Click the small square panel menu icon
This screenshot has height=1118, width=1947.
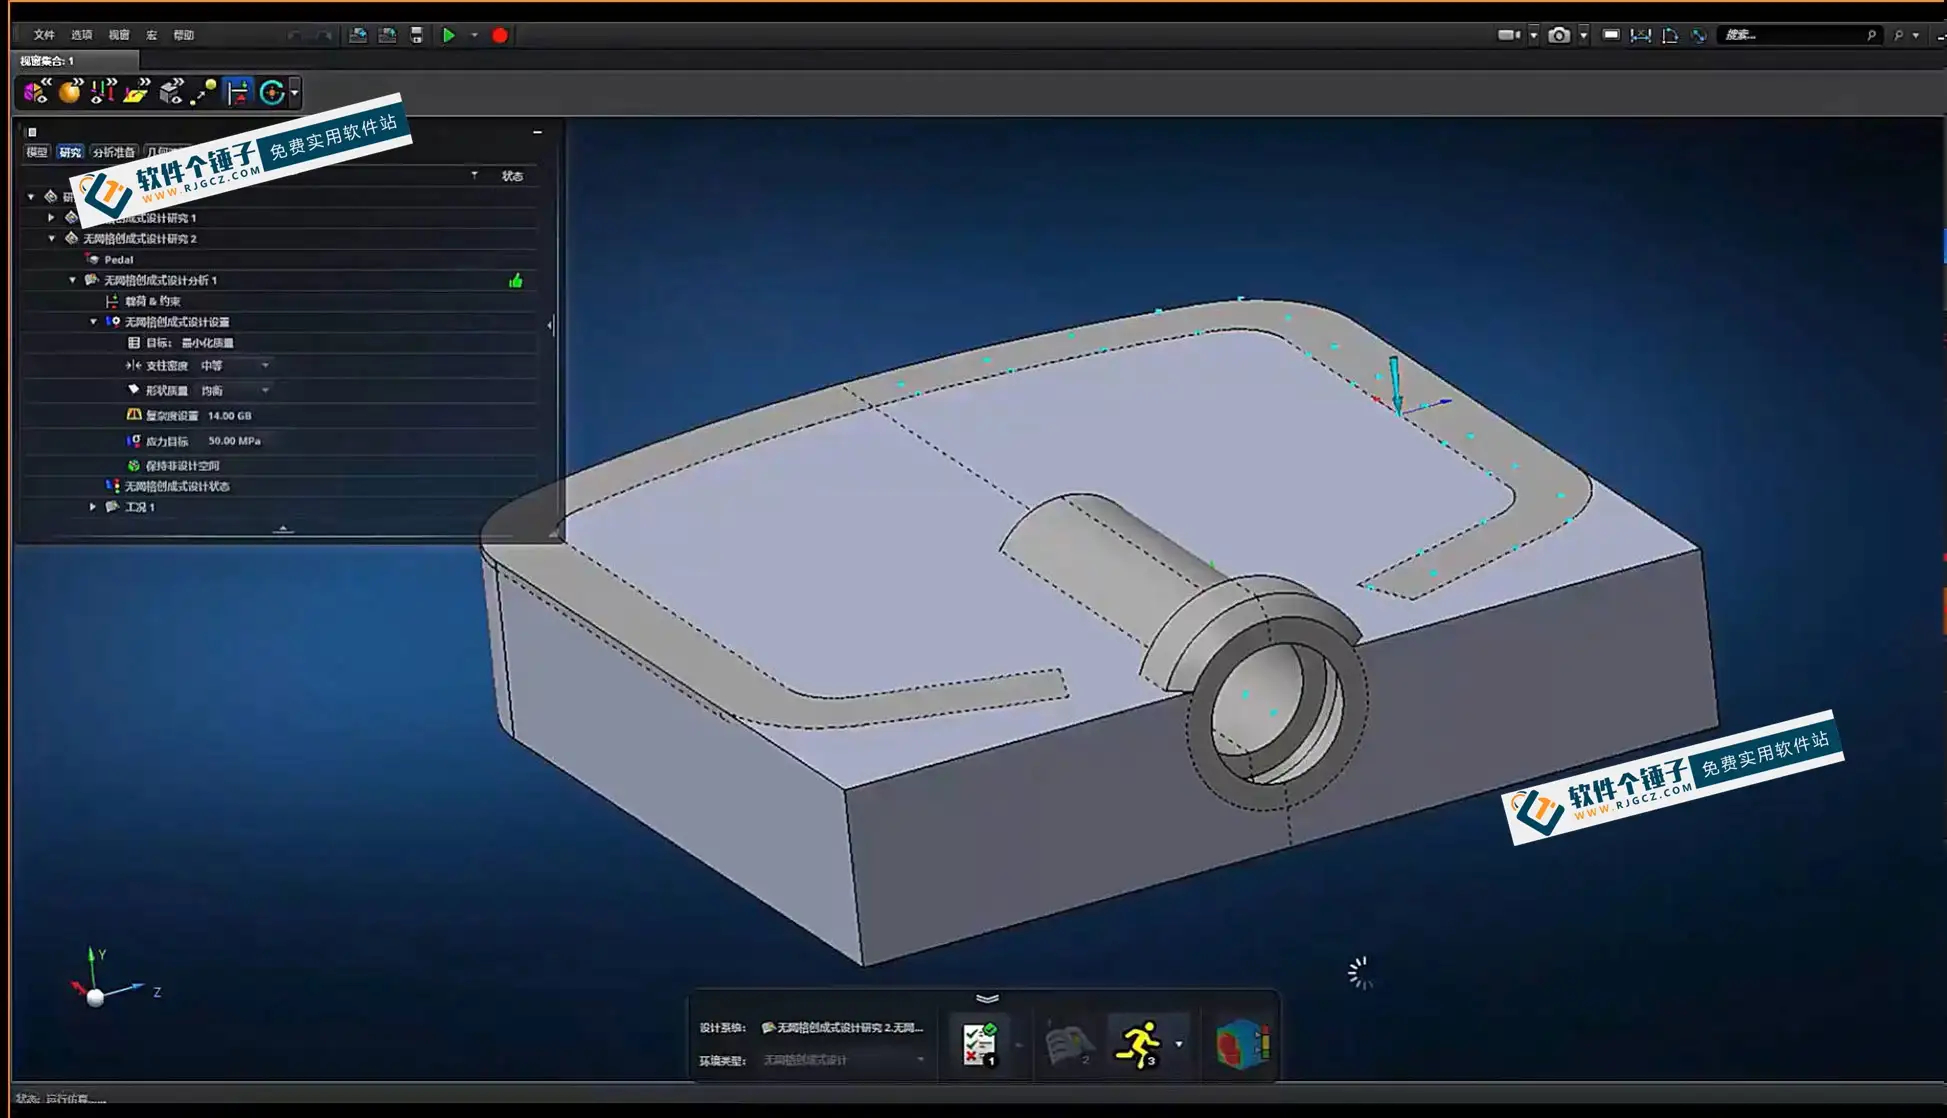click(x=32, y=132)
